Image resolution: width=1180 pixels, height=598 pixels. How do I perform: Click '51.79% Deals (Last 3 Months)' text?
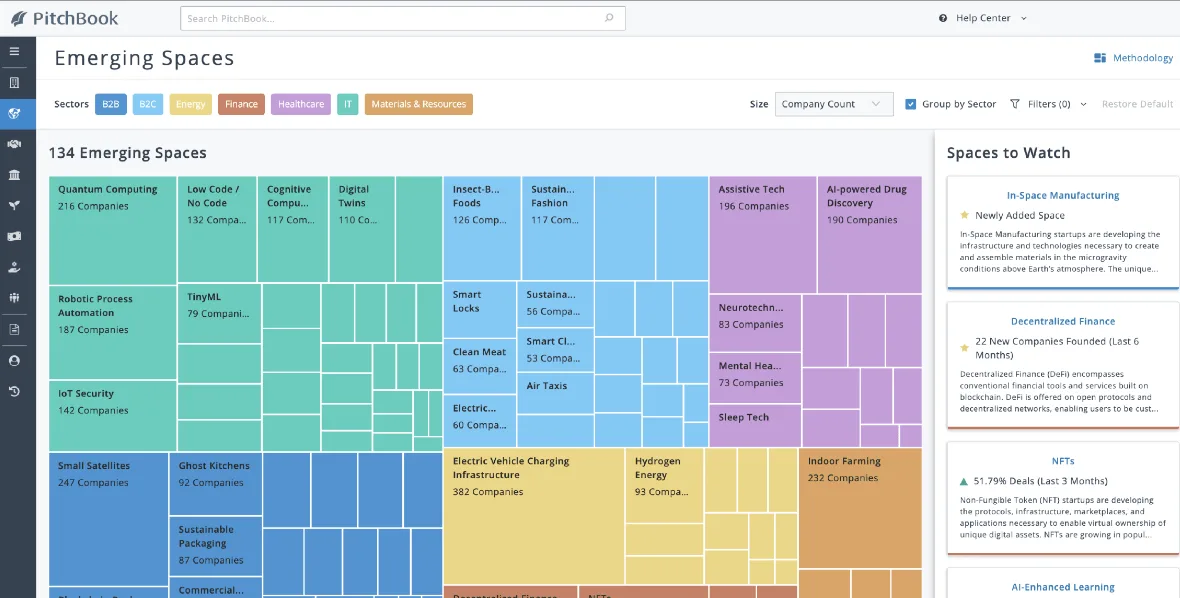[1040, 481]
